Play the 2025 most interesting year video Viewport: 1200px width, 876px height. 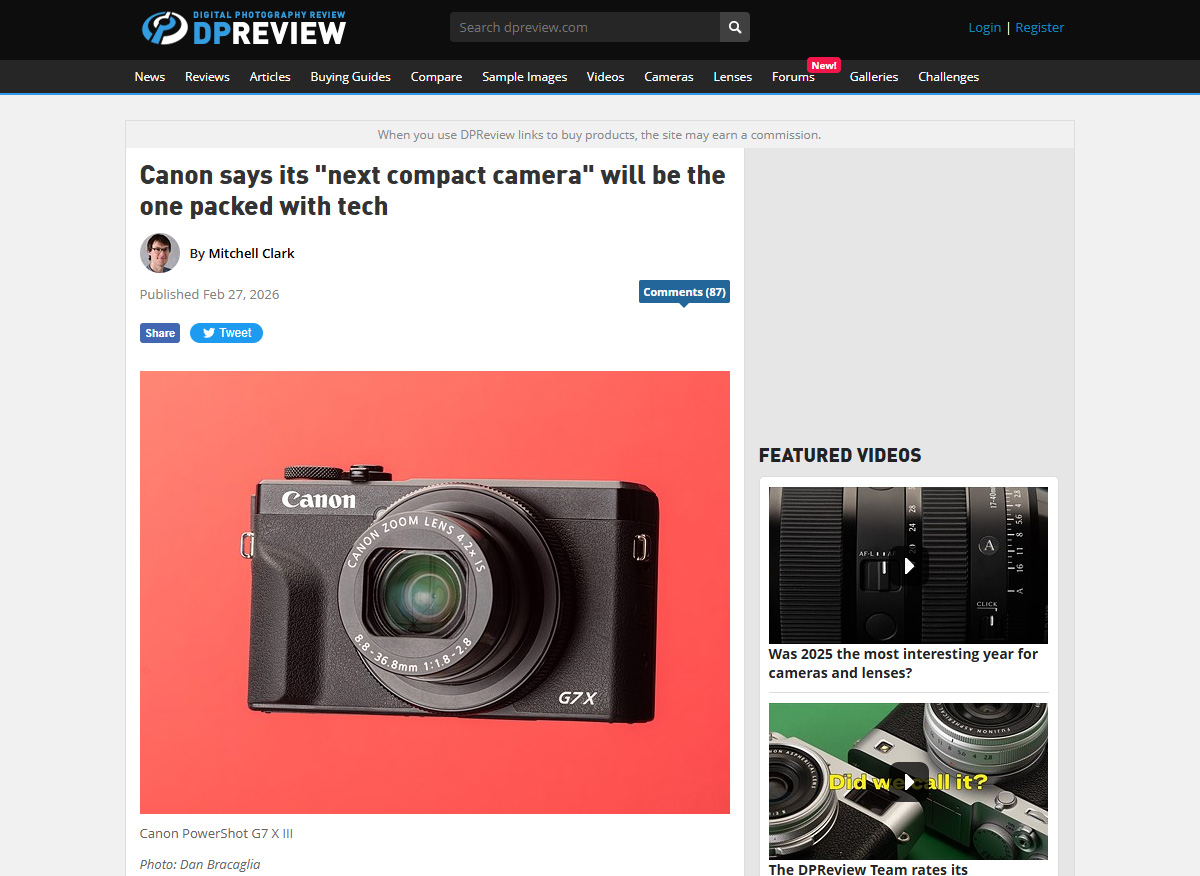click(908, 566)
